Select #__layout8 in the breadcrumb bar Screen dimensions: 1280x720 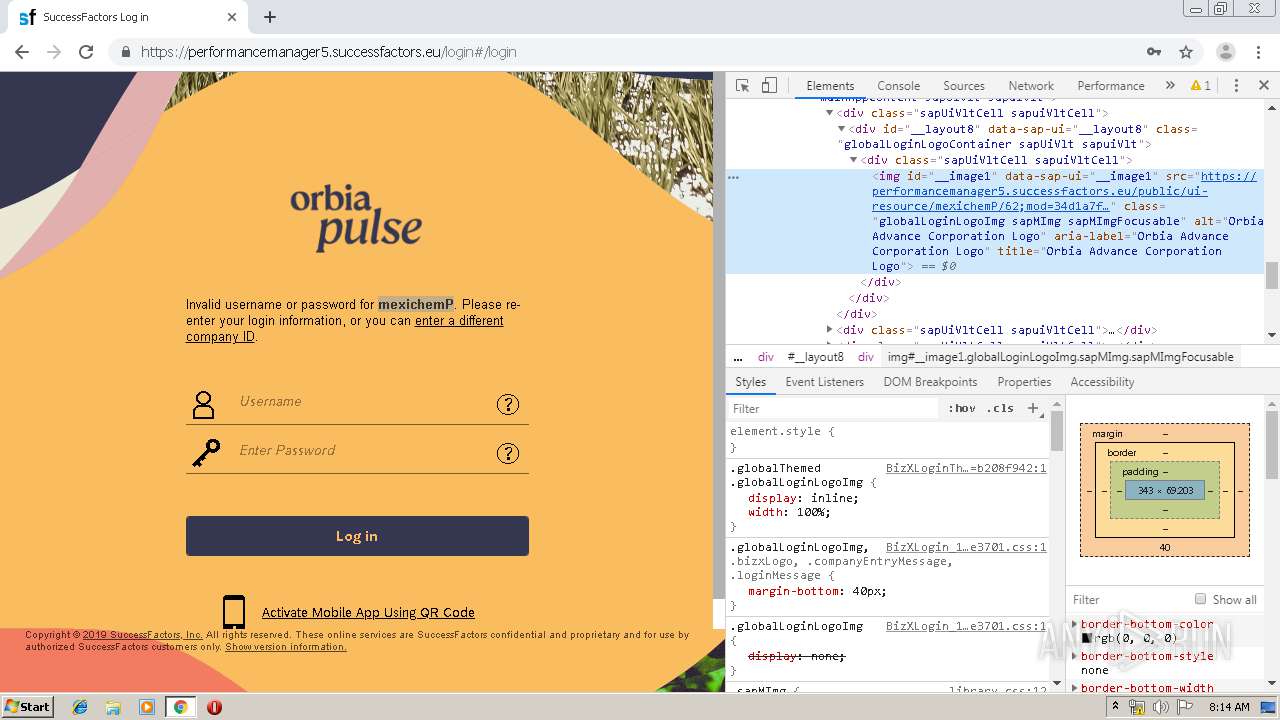click(x=815, y=357)
